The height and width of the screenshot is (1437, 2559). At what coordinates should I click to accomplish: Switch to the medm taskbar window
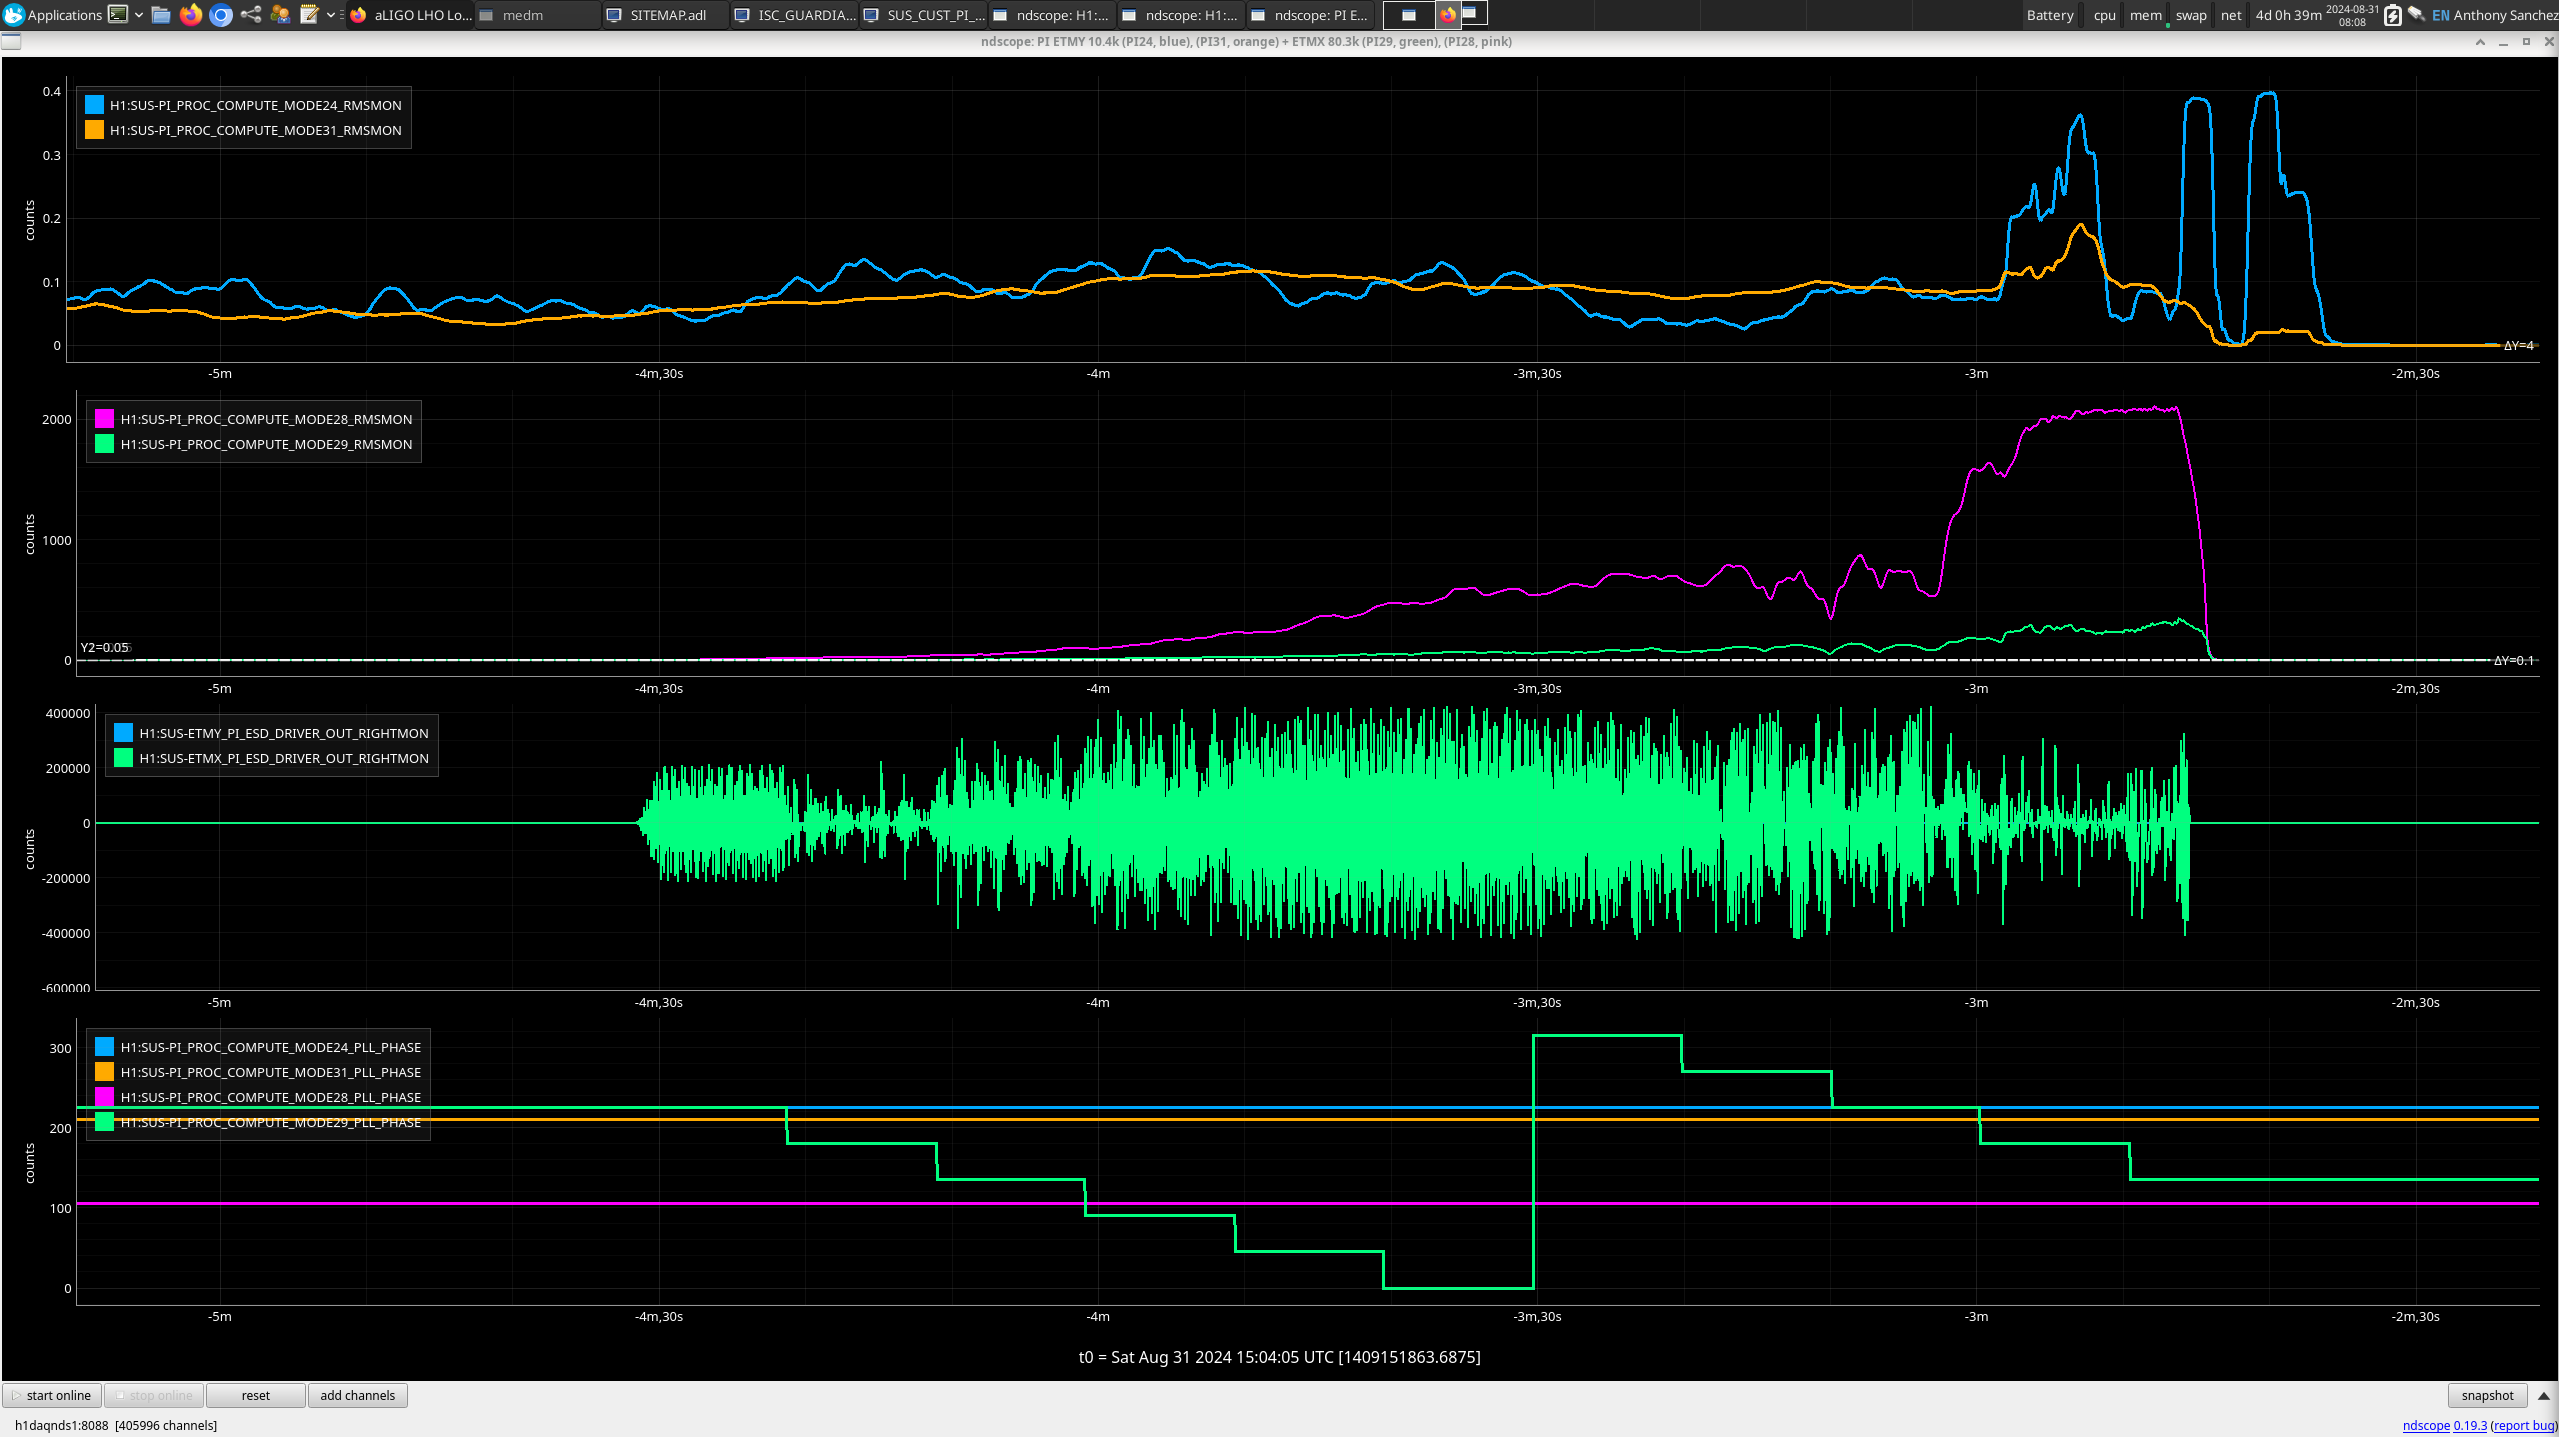[x=538, y=15]
